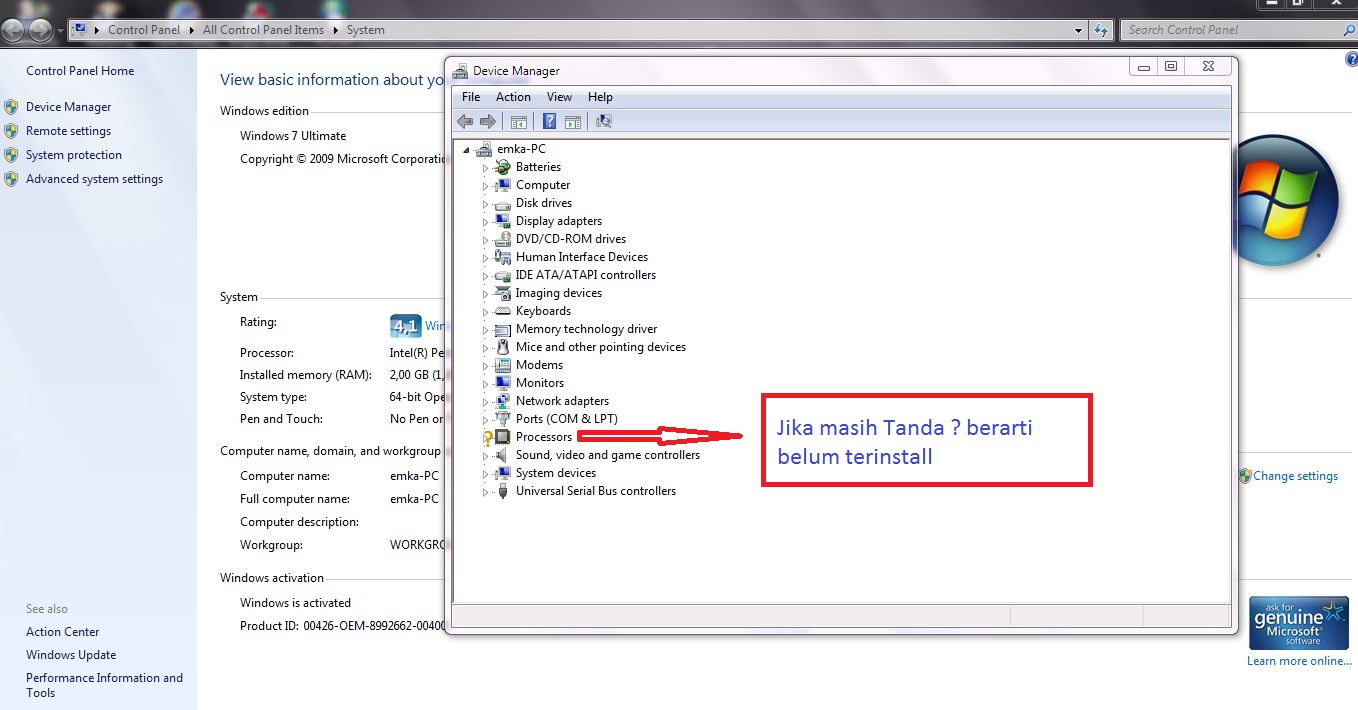1358x710 pixels.
Task: Open the Help menu in Device Manager
Action: click(600, 97)
